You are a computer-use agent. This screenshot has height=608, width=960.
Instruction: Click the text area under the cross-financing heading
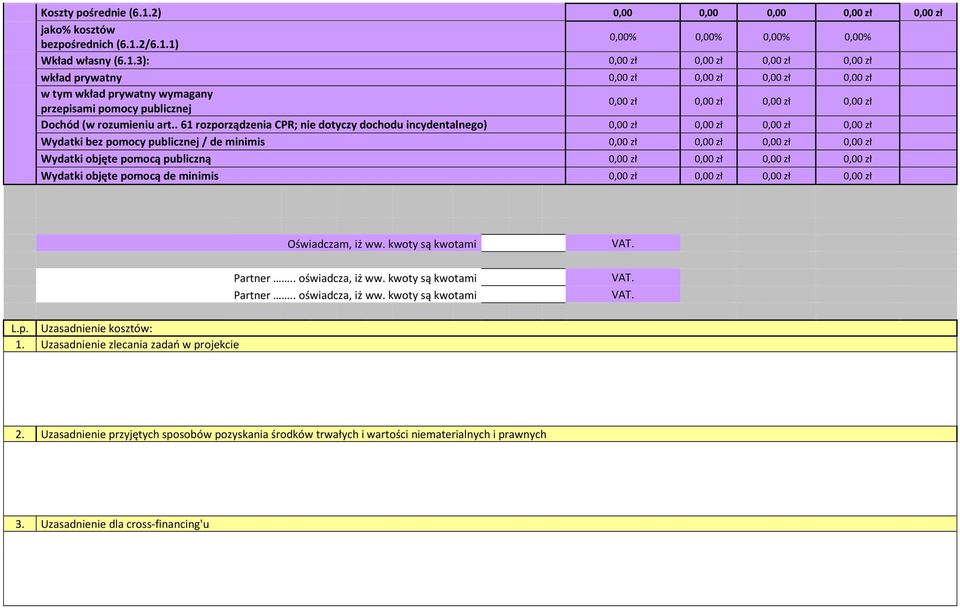(x=480, y=569)
